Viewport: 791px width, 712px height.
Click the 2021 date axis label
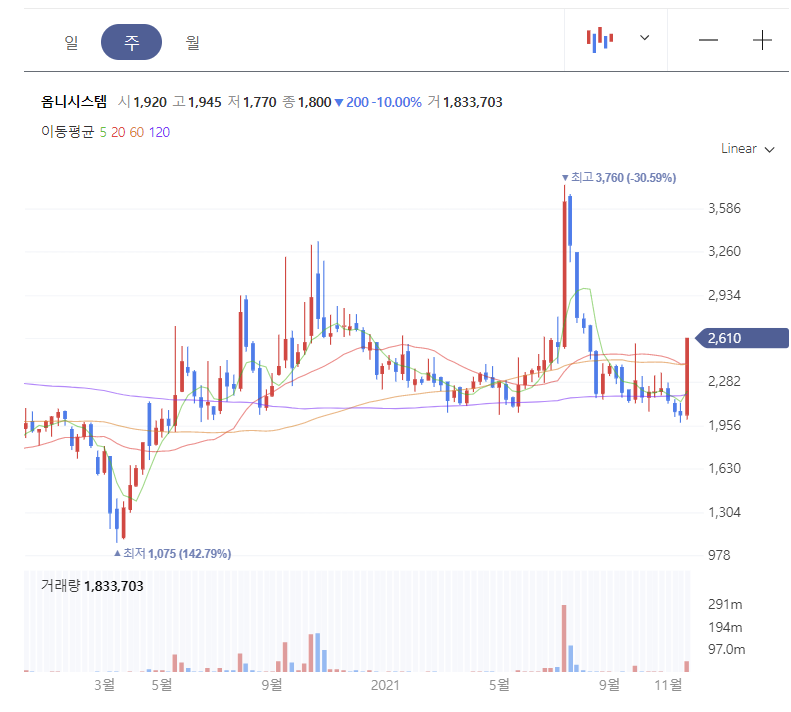(x=385, y=685)
